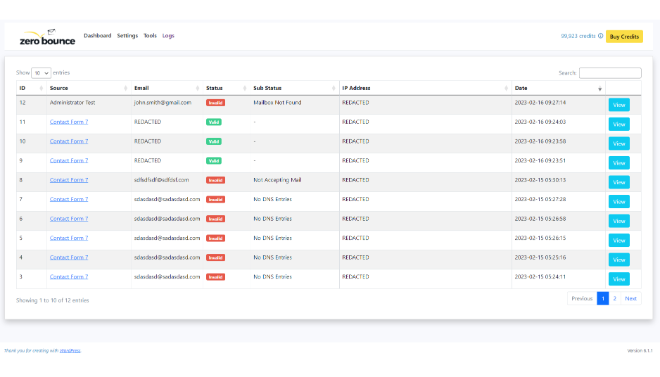View log entry 9 details
The height and width of the screenshot is (377, 660).
[619, 163]
